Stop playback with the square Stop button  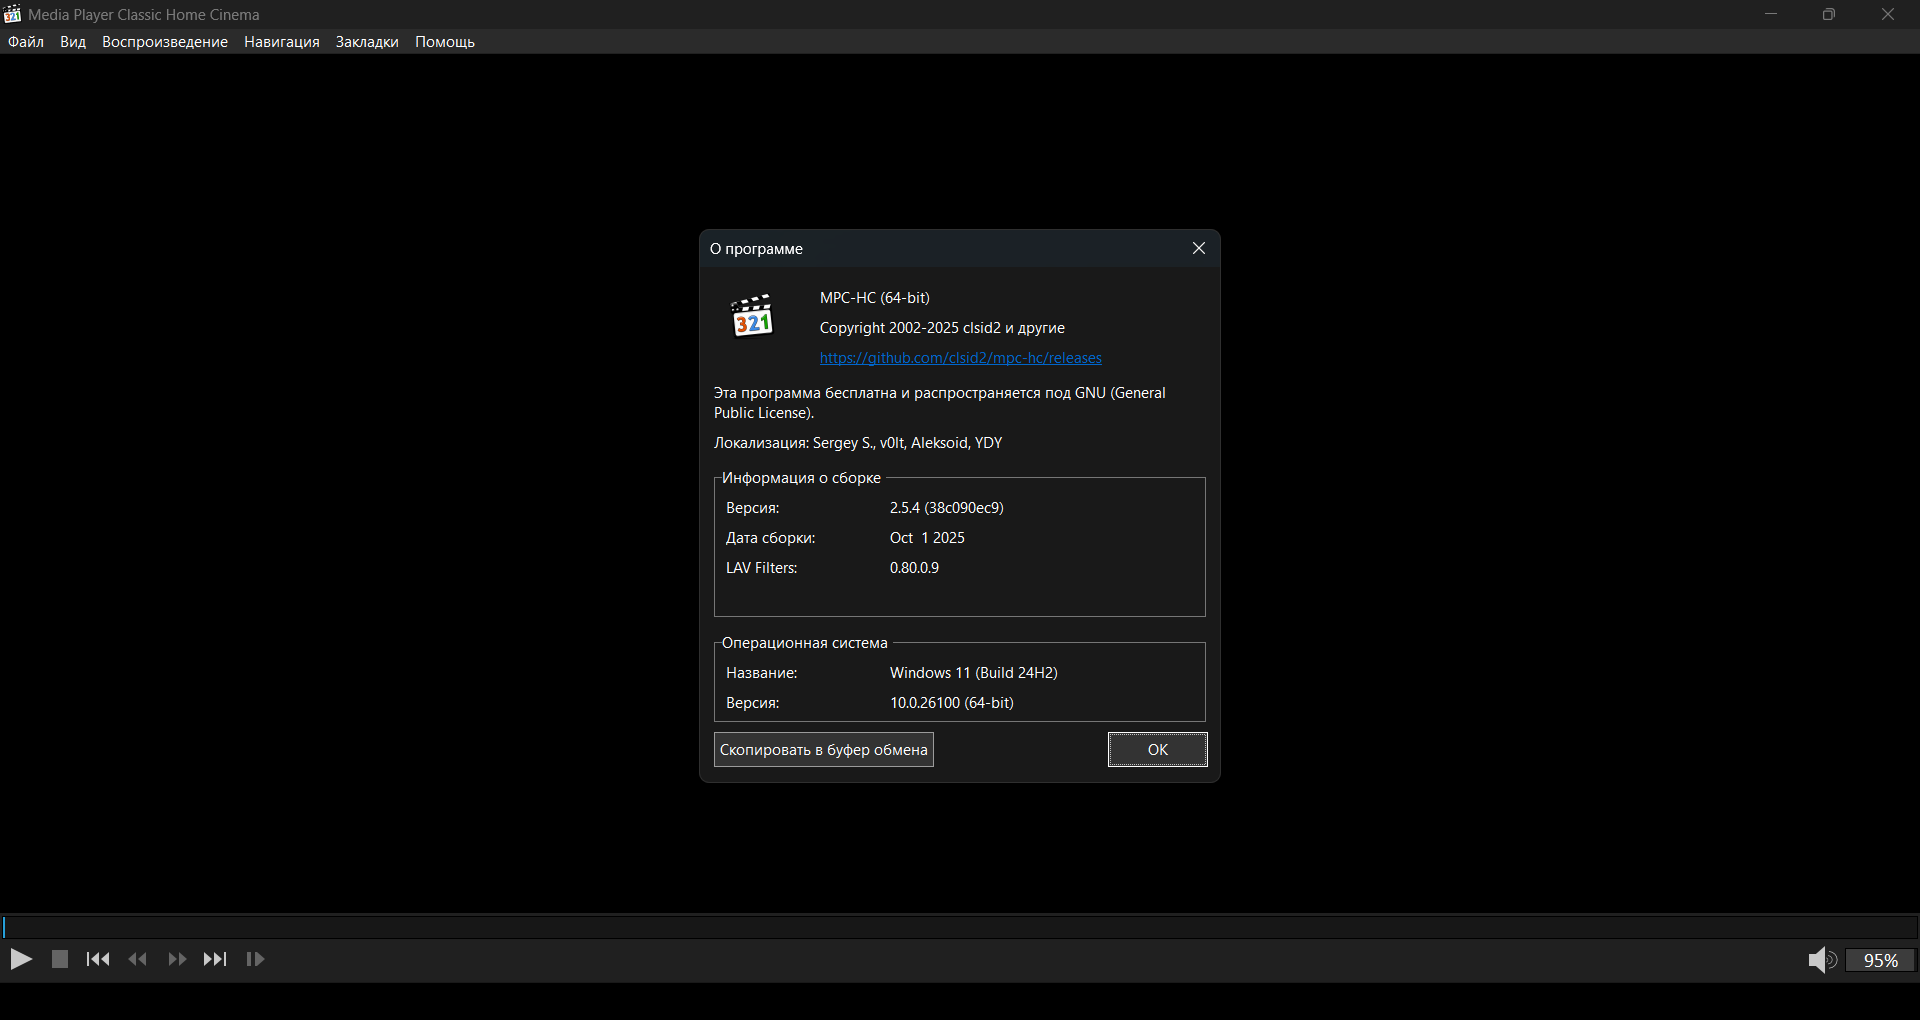[60, 960]
